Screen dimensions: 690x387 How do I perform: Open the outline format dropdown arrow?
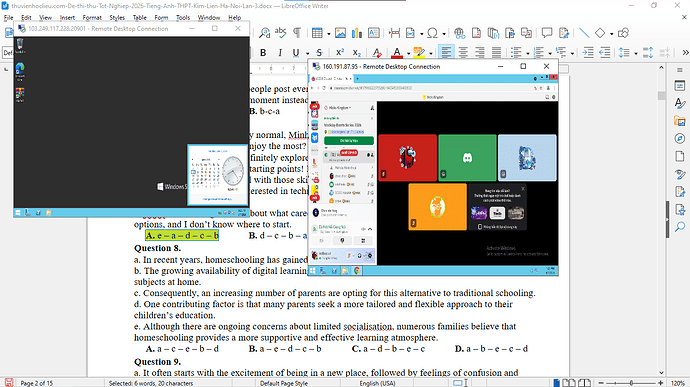(x=572, y=54)
